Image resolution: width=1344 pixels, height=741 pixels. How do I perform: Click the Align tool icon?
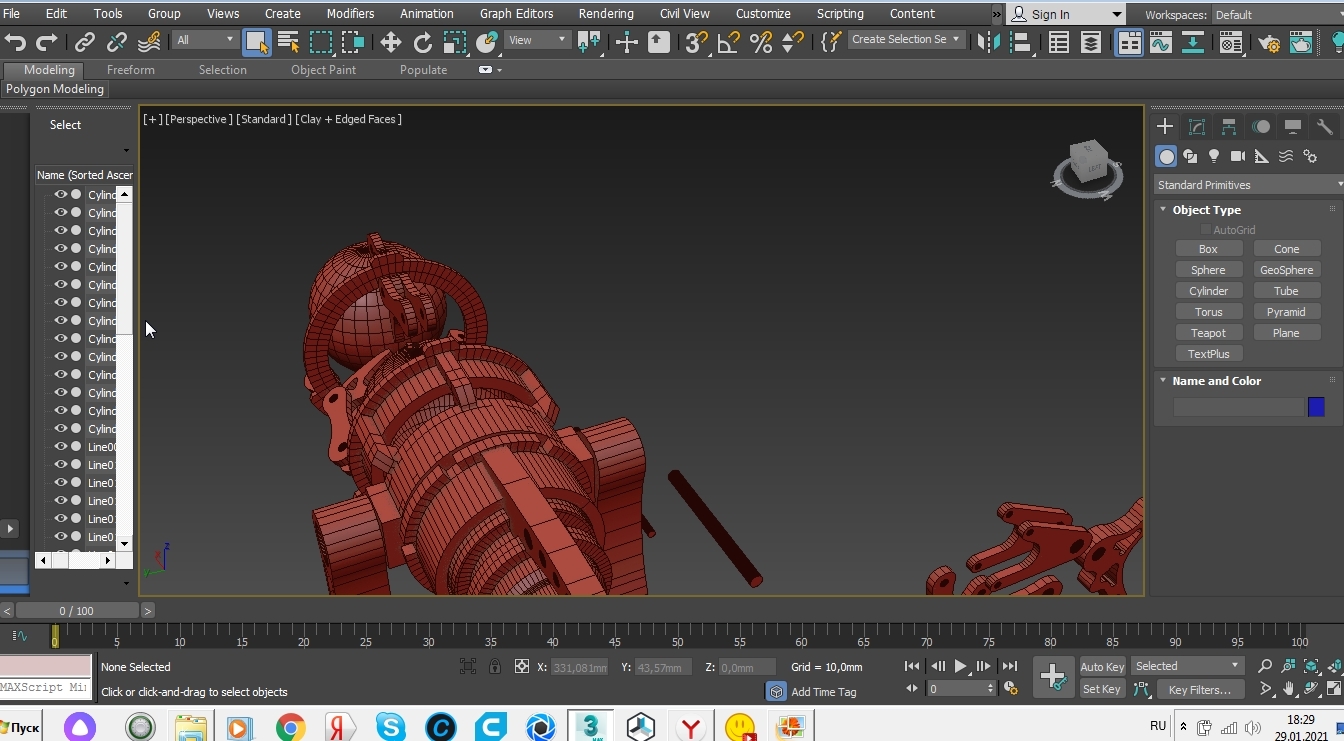pyautogui.click(x=1021, y=42)
